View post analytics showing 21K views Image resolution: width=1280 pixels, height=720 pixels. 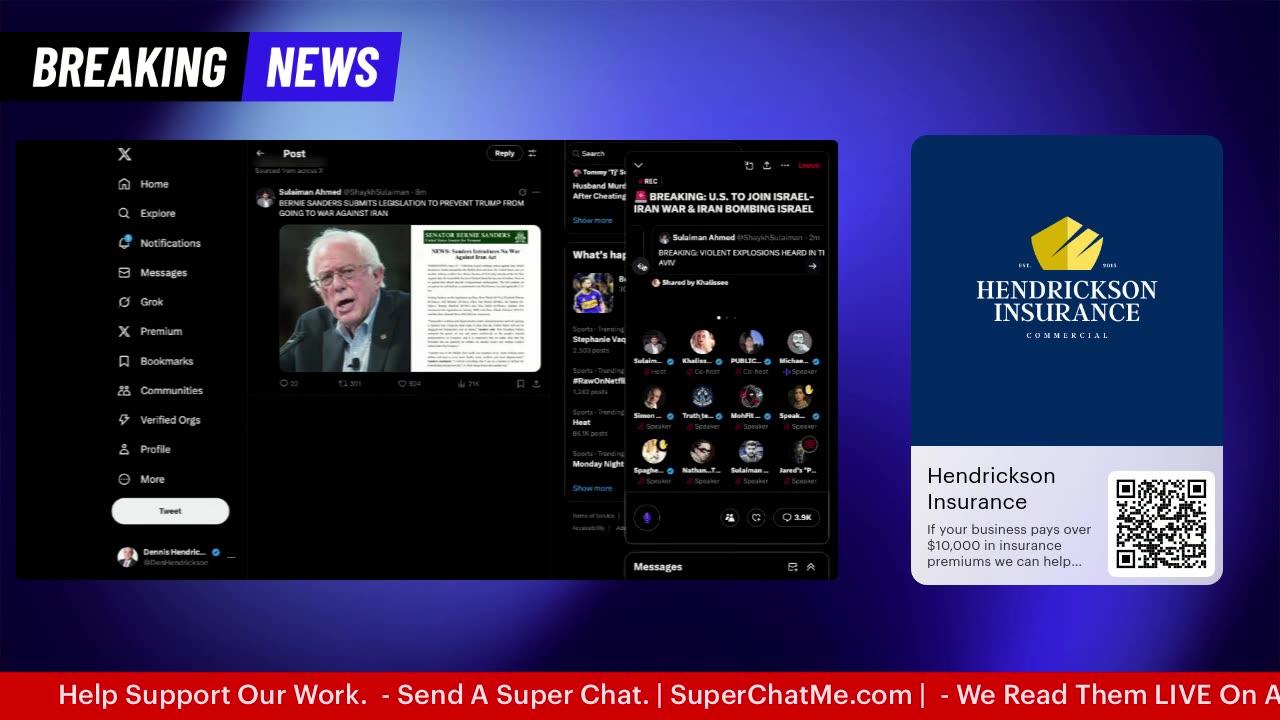tap(468, 383)
